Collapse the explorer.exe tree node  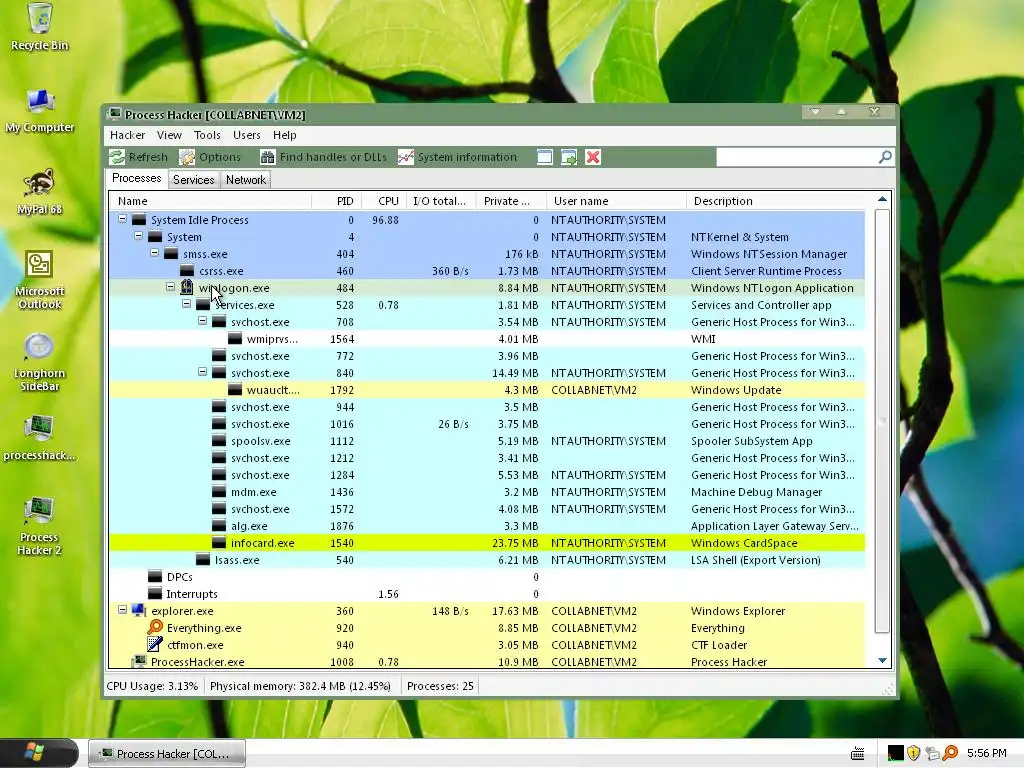[122, 610]
